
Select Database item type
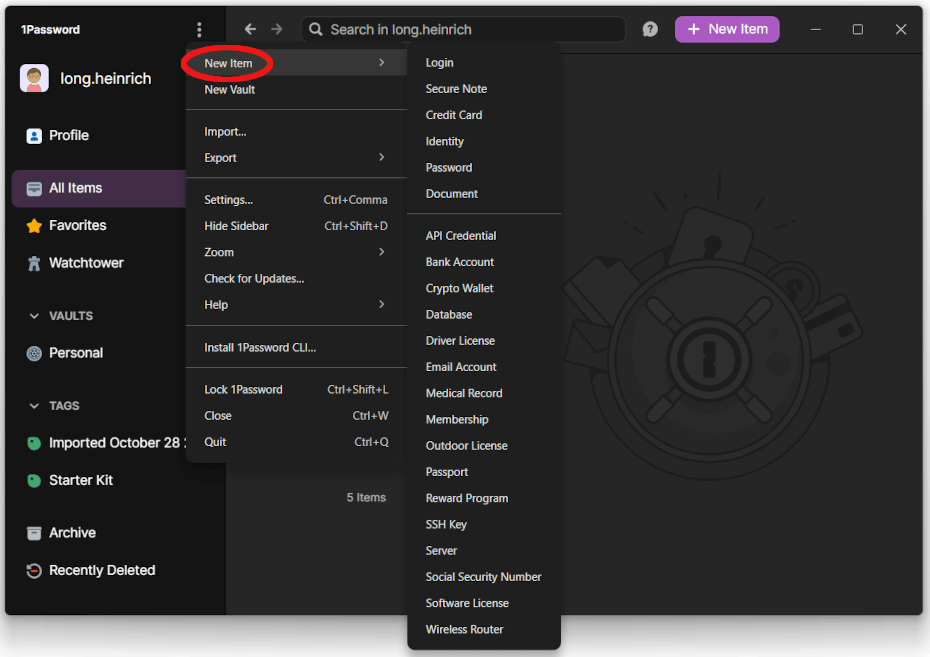click(x=484, y=315)
